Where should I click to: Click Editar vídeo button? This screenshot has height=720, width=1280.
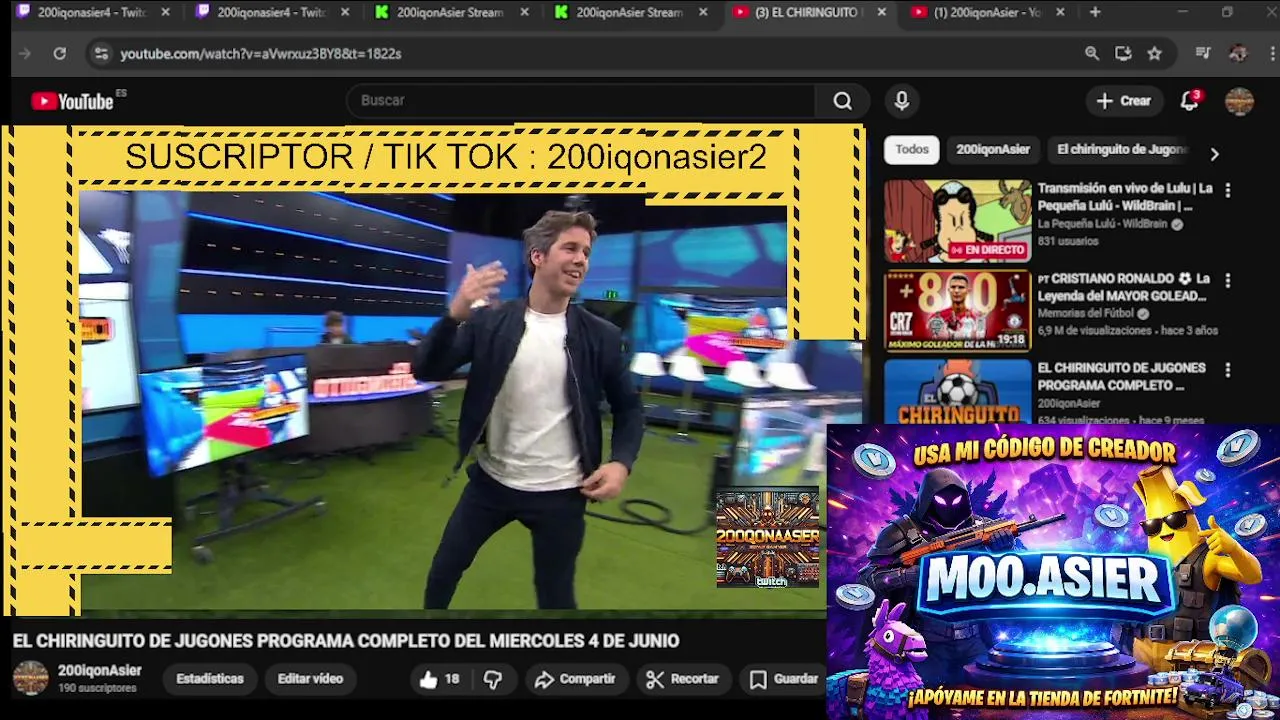tap(310, 679)
